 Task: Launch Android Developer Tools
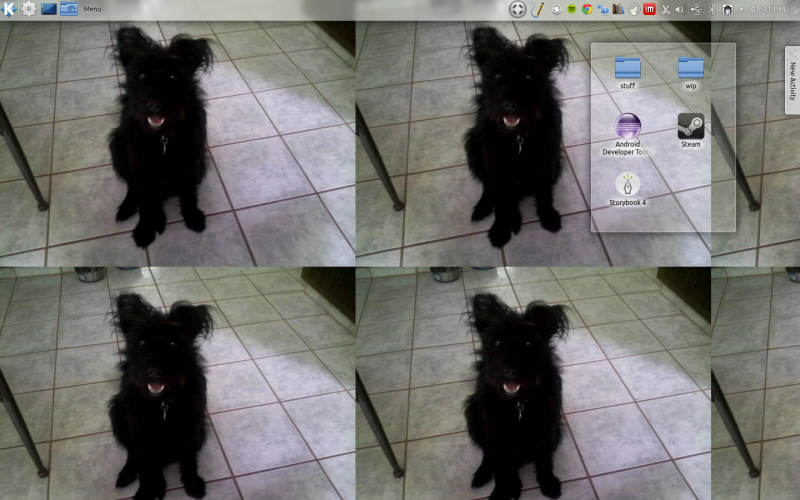tap(627, 134)
